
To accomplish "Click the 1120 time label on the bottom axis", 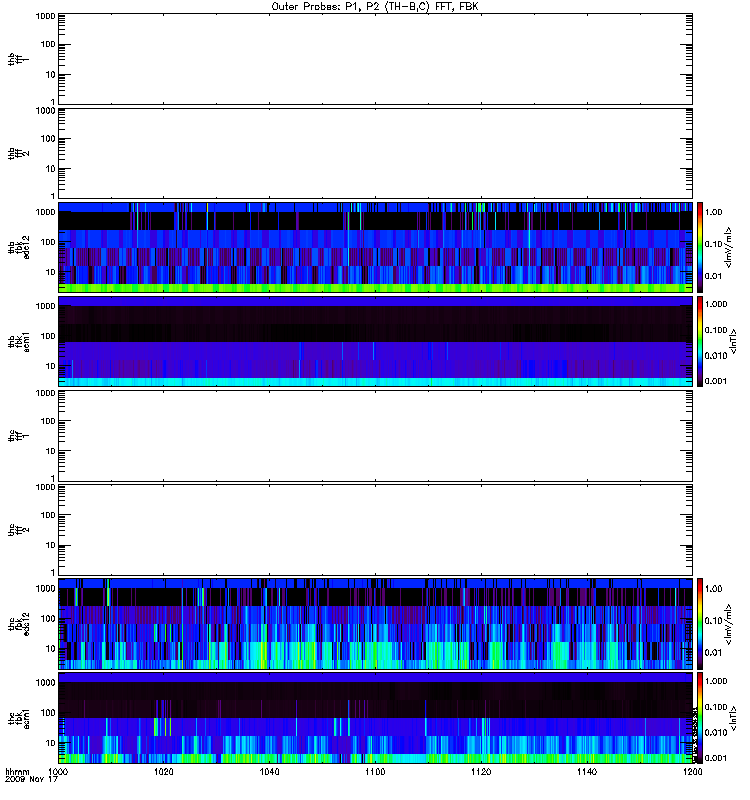I will click(481, 771).
